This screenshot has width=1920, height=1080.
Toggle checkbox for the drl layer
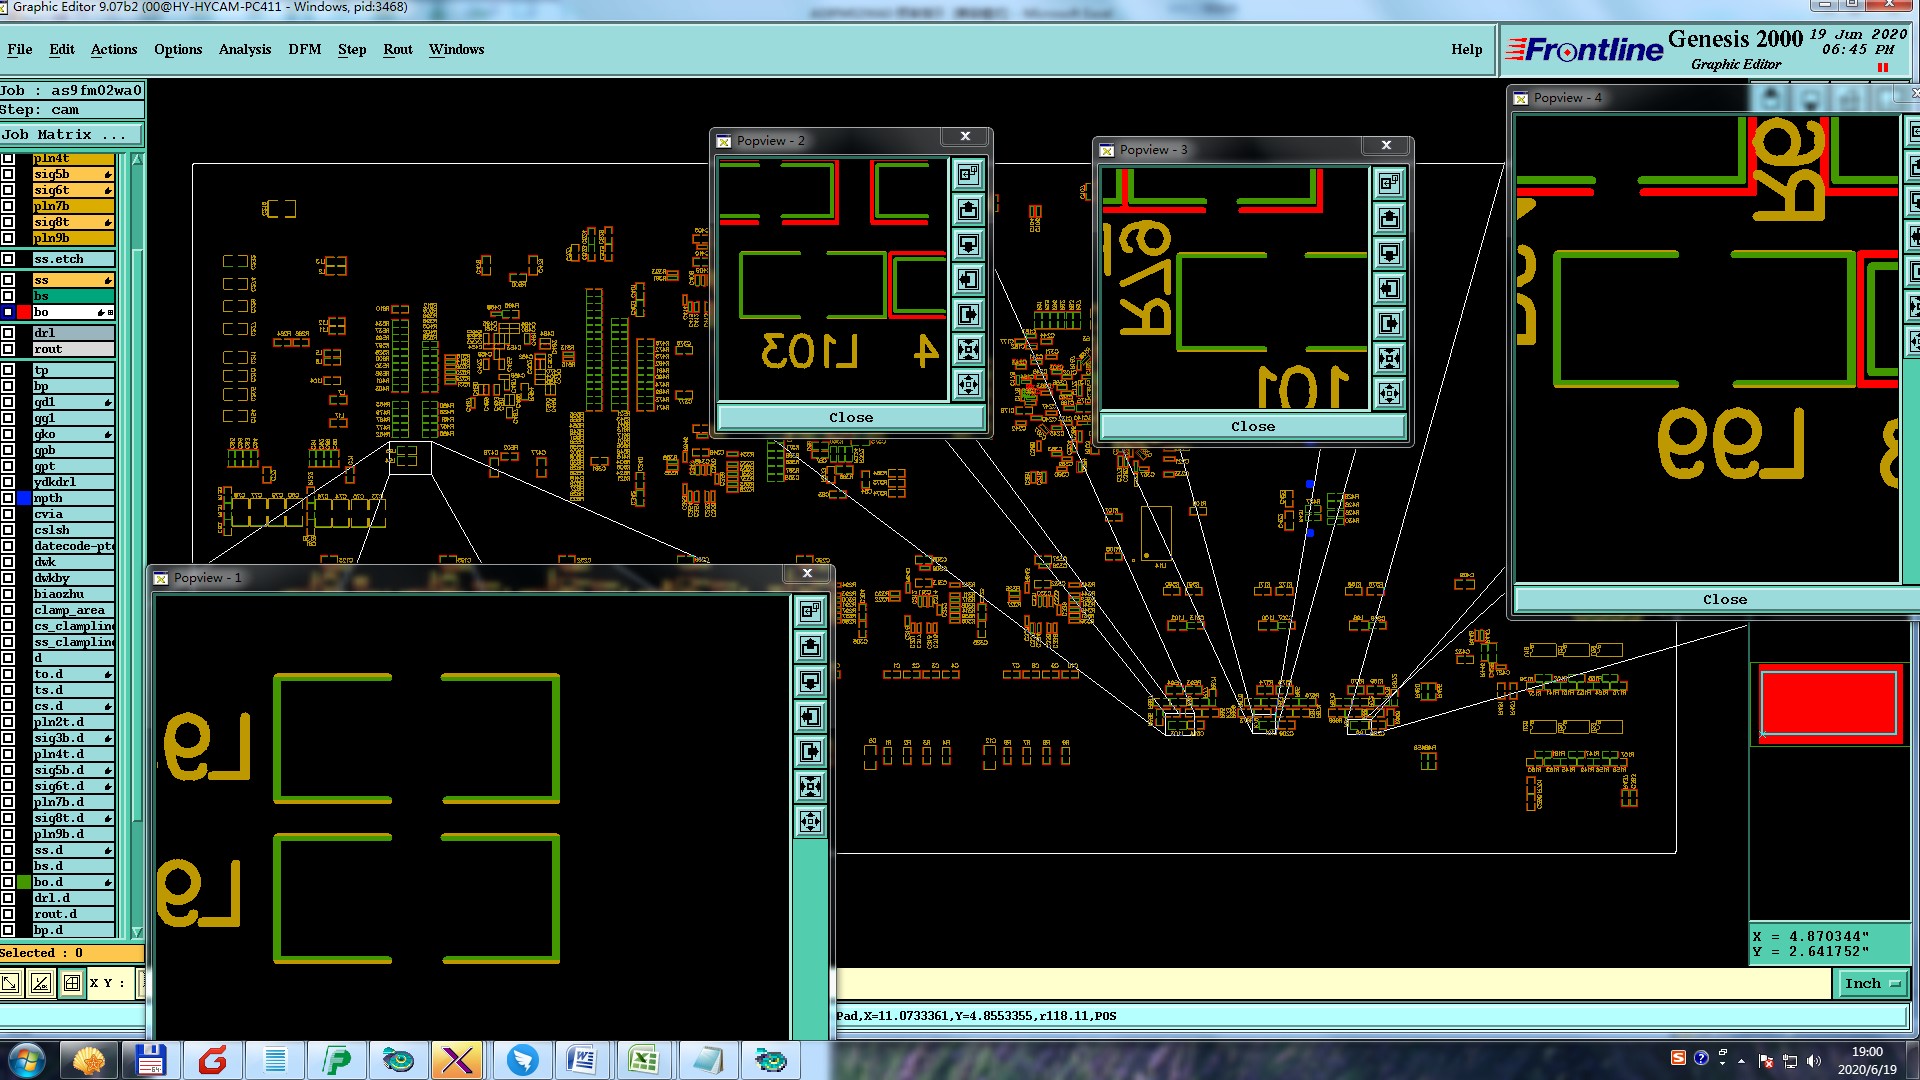pyautogui.click(x=8, y=333)
